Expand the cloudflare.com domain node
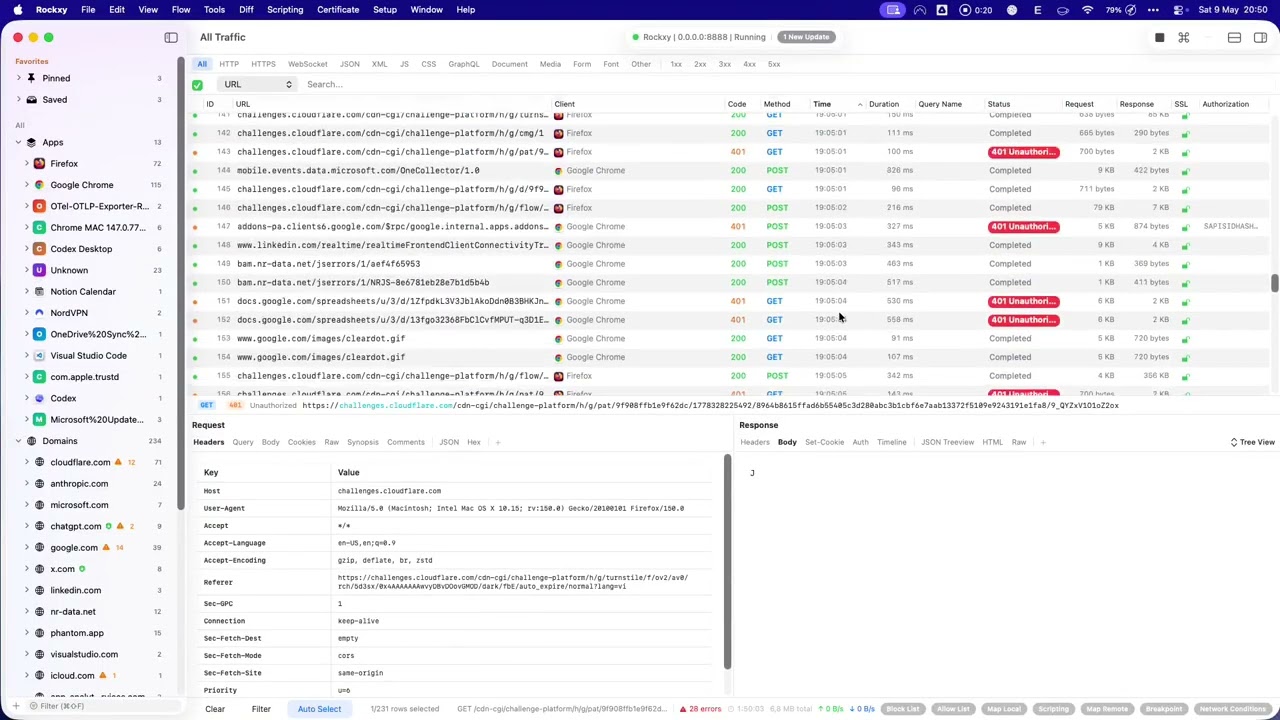The width and height of the screenshot is (1280, 720). tap(27, 462)
